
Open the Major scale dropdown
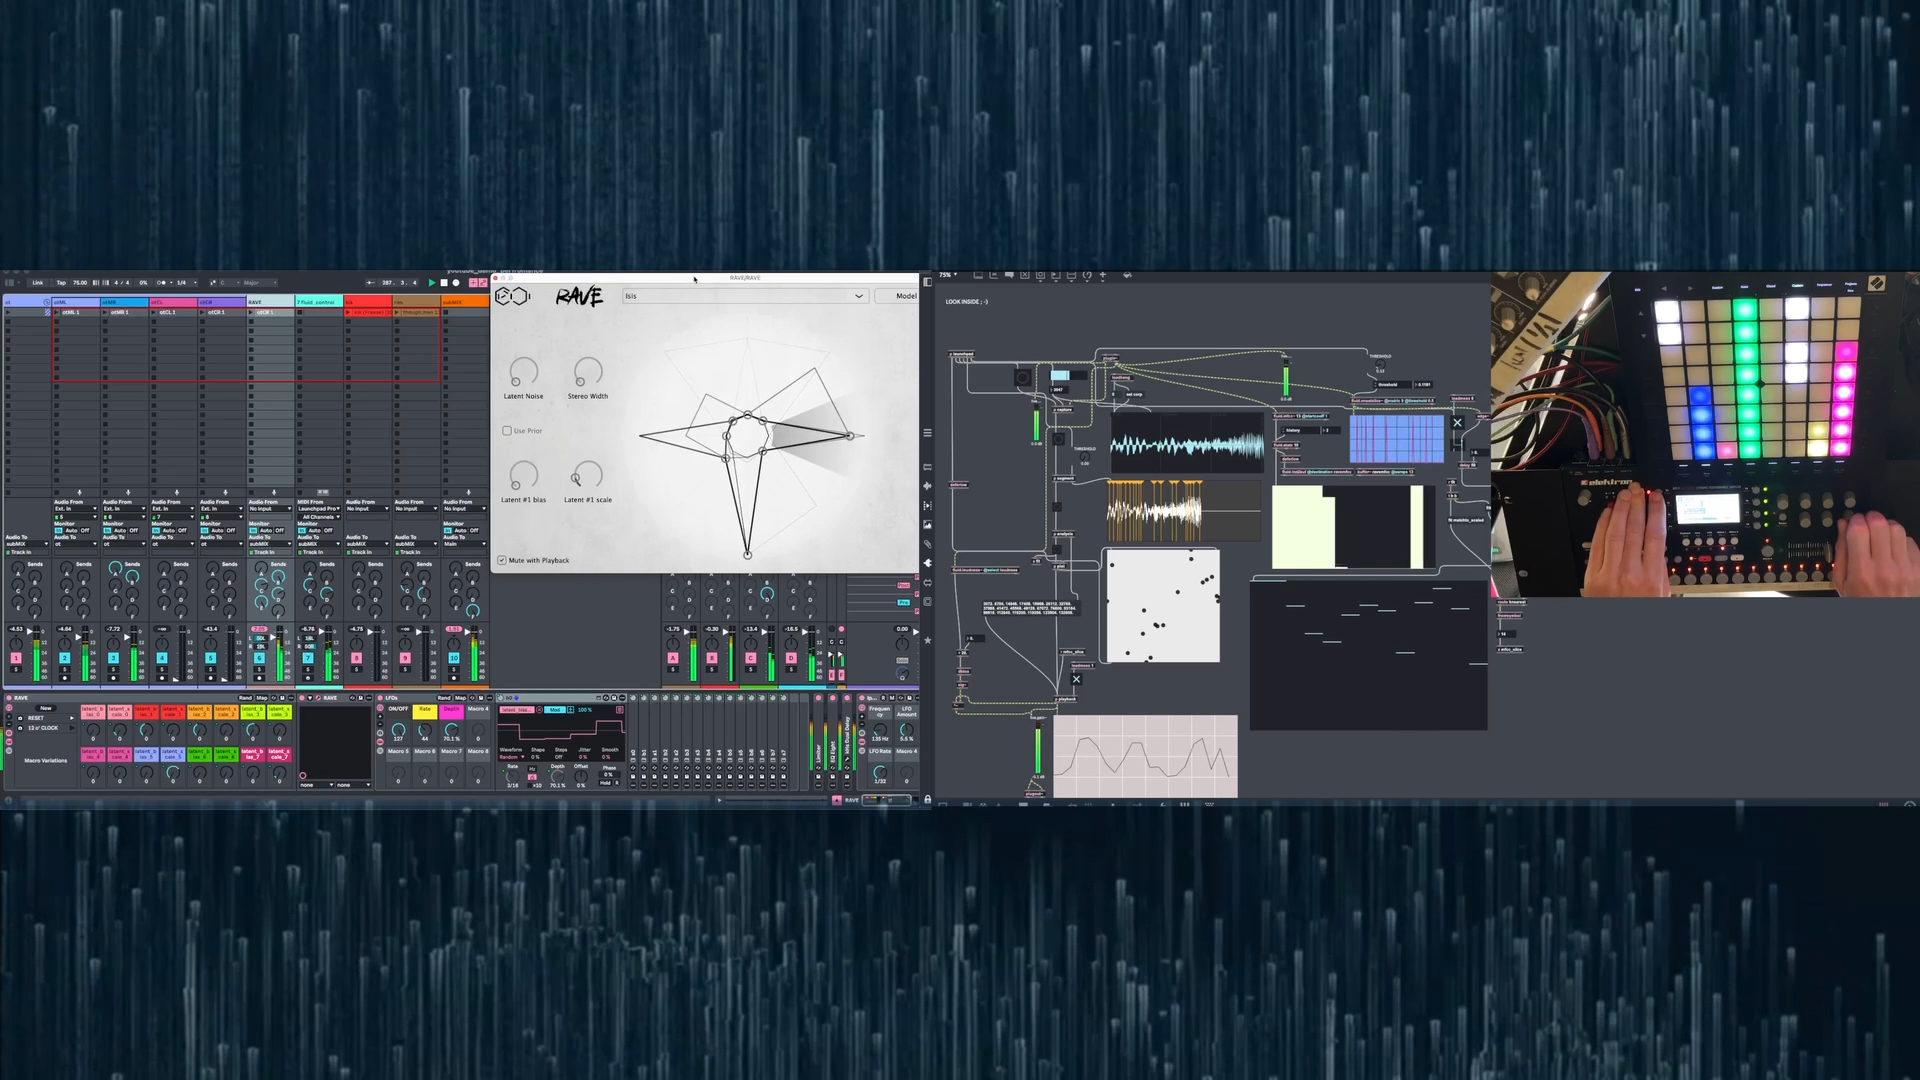pyautogui.click(x=260, y=283)
